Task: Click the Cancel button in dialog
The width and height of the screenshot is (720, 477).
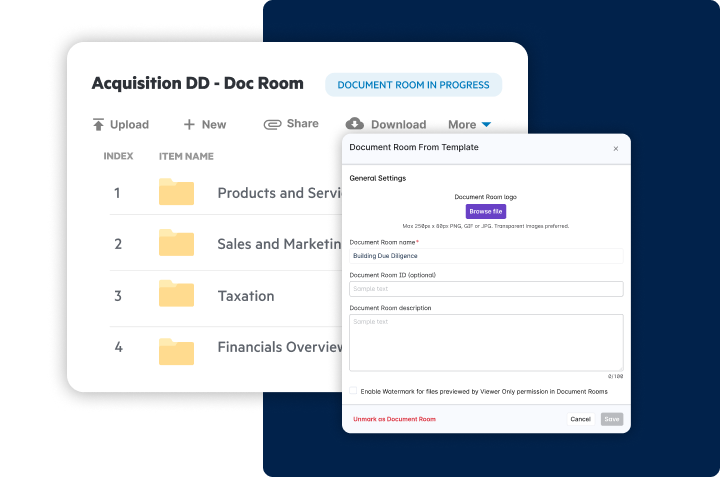Action: point(580,419)
